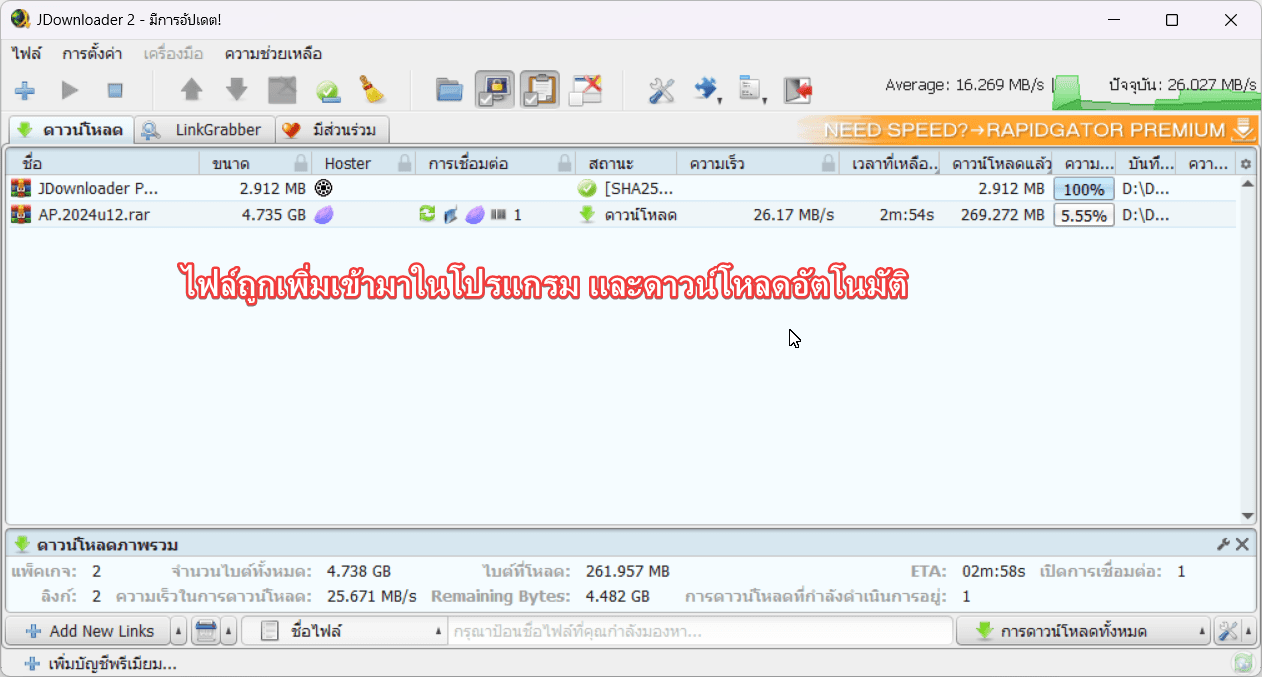Click the Move Down arrow toolbar icon

237,90
